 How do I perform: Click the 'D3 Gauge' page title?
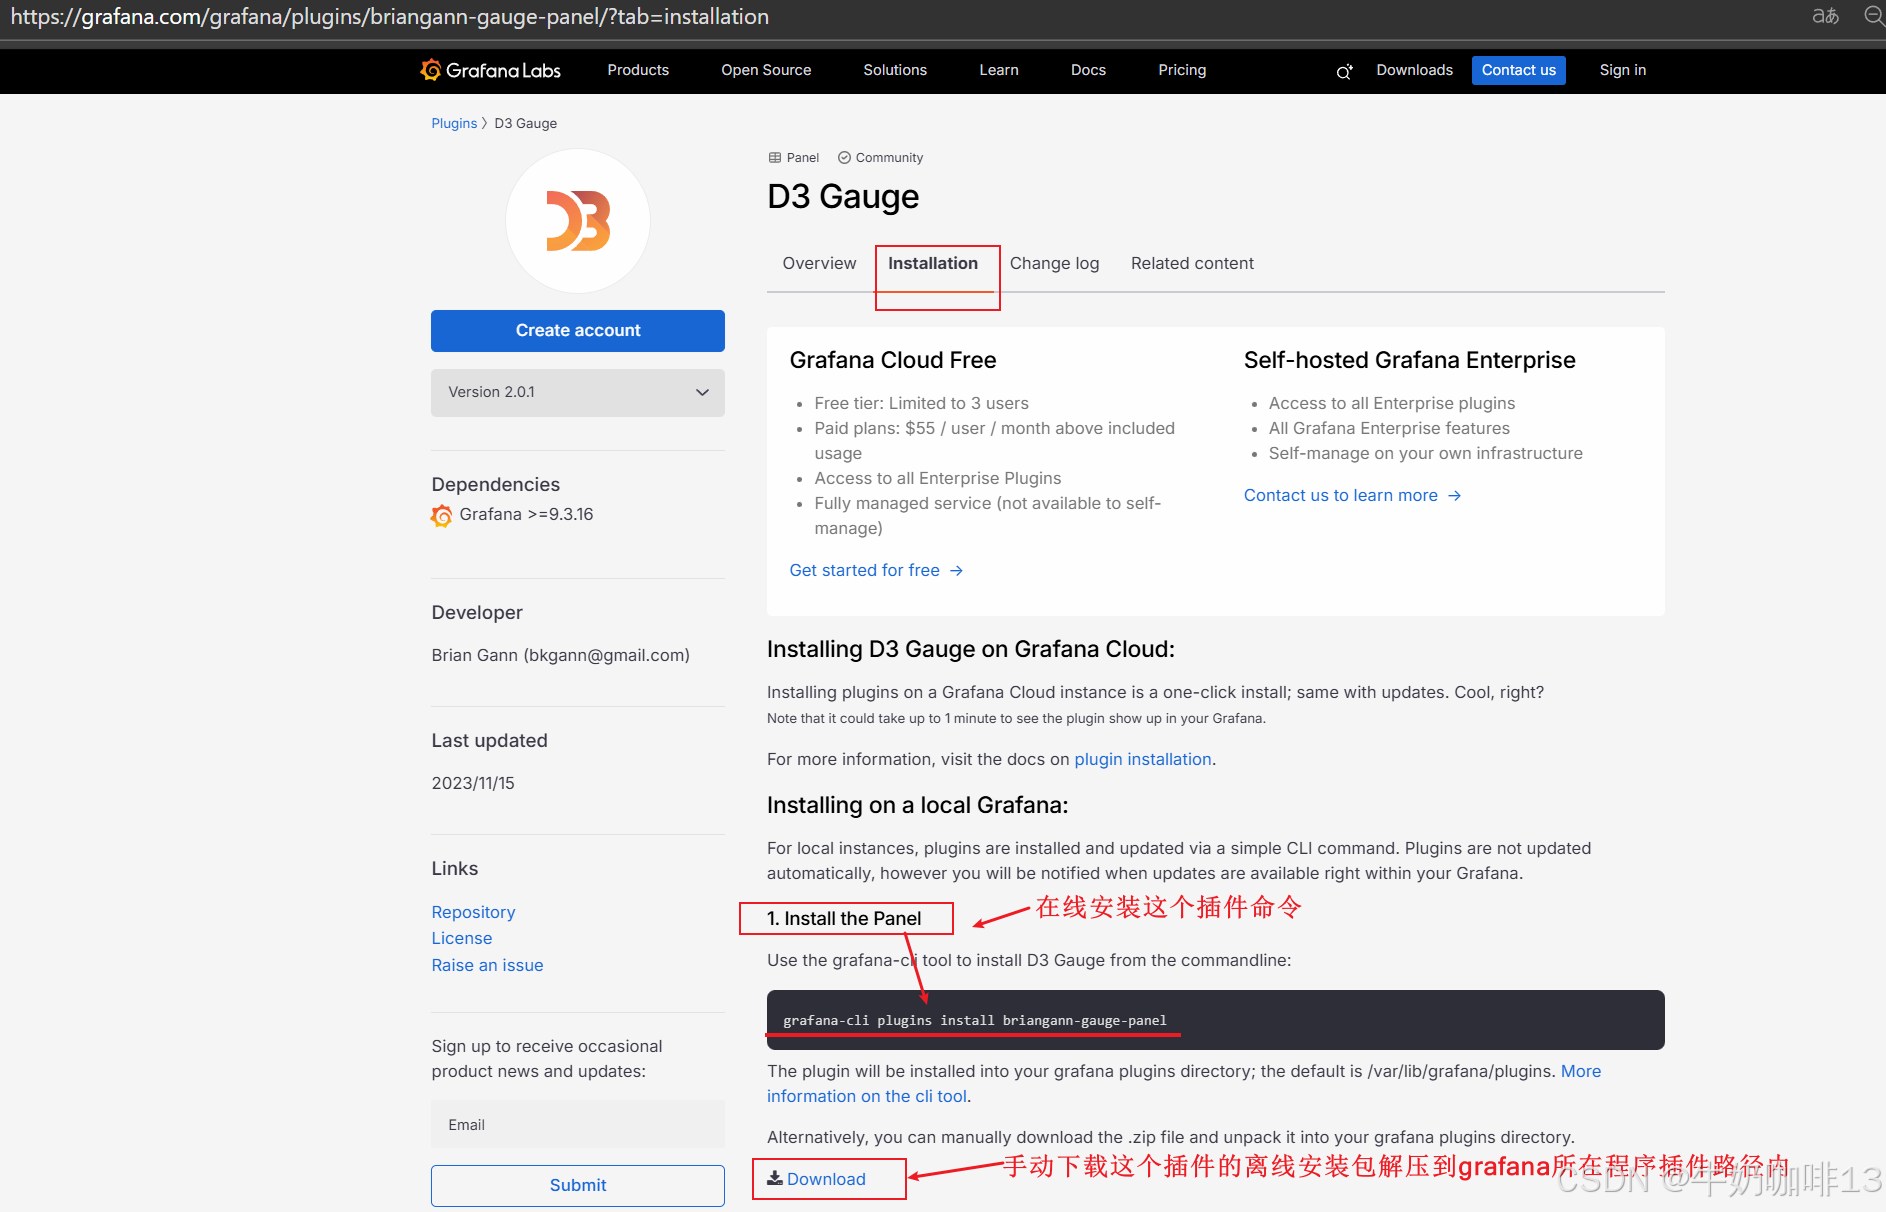point(843,197)
